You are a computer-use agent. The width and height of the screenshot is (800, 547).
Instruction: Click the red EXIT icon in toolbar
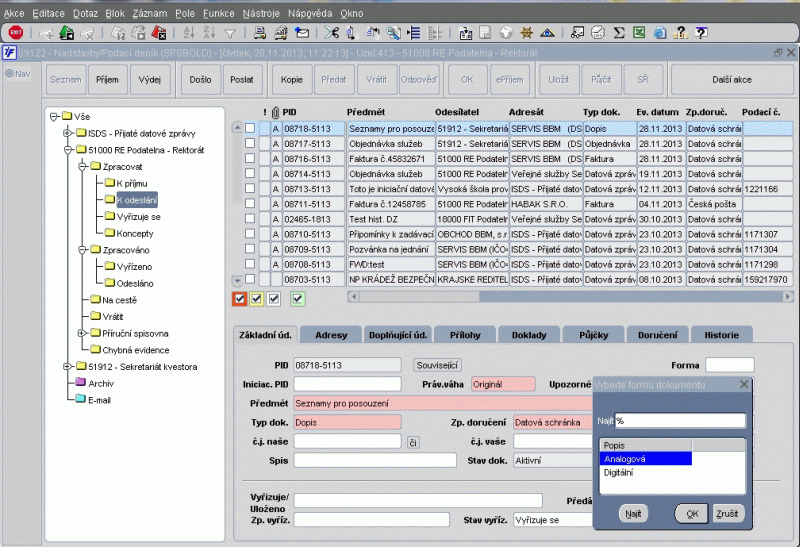pyautogui.click(x=14, y=33)
